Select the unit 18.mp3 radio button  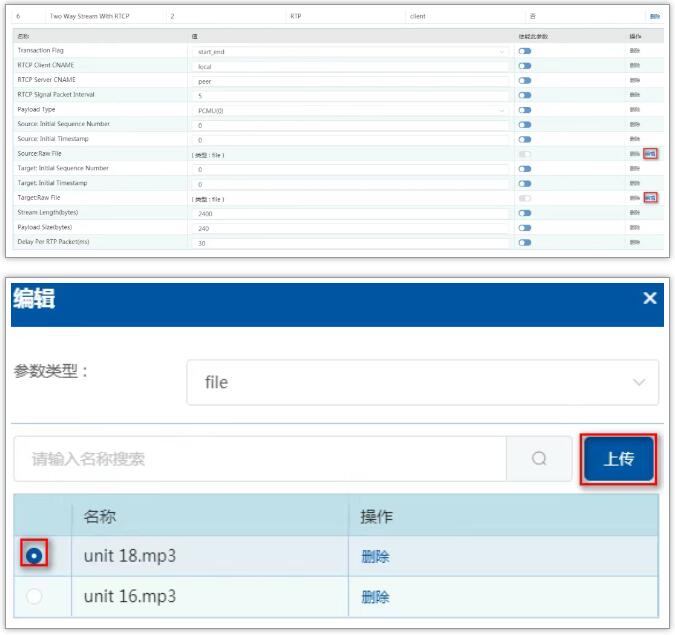[36, 556]
